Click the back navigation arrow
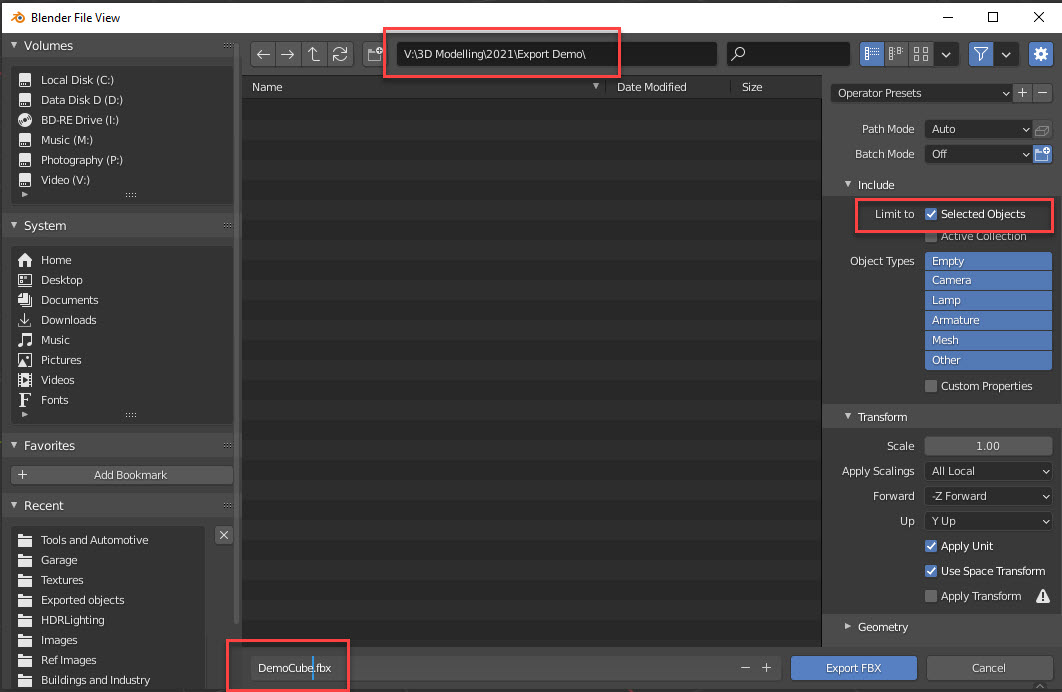The width and height of the screenshot is (1062, 692). 262,54
